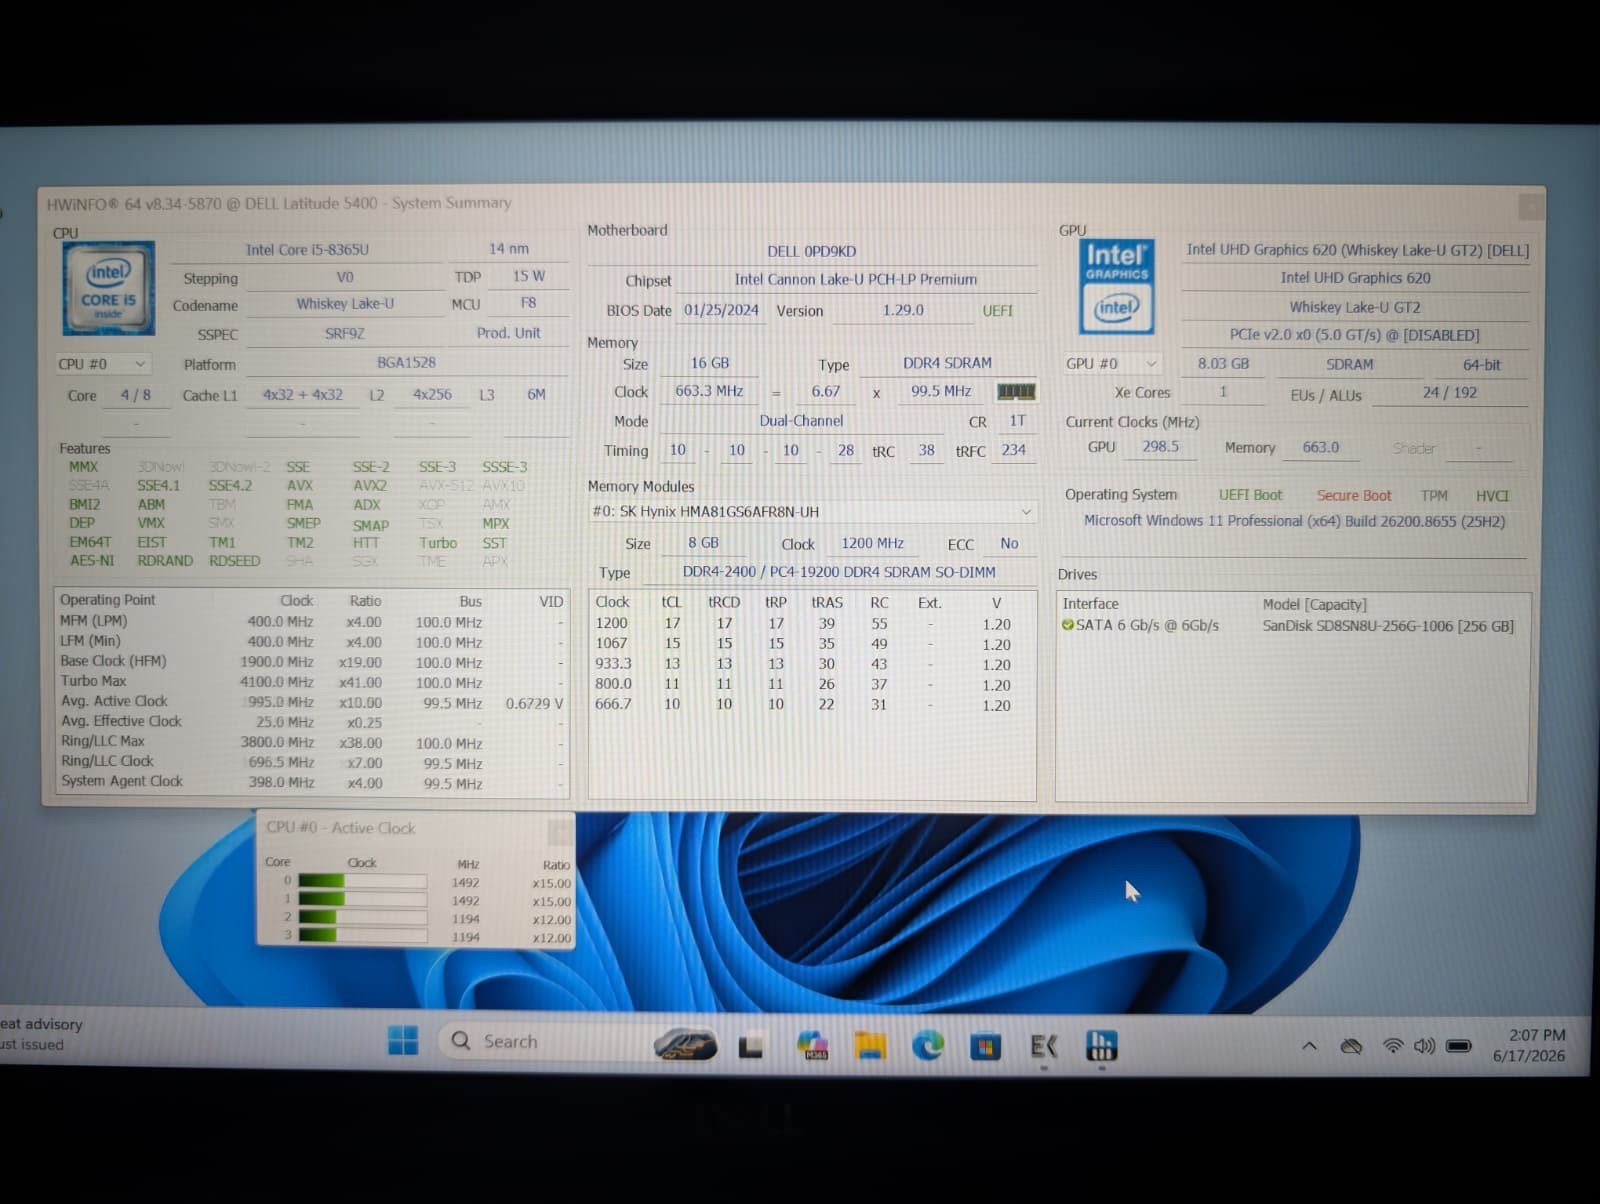Launch Microsoft Edge from the taskbar
This screenshot has height=1204, width=1600.
pos(928,1046)
